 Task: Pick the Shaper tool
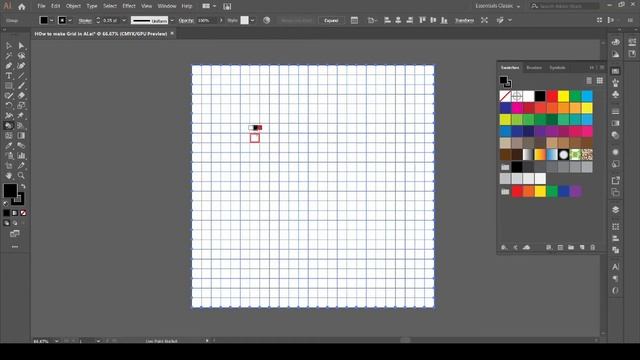pyautogui.click(x=9, y=96)
